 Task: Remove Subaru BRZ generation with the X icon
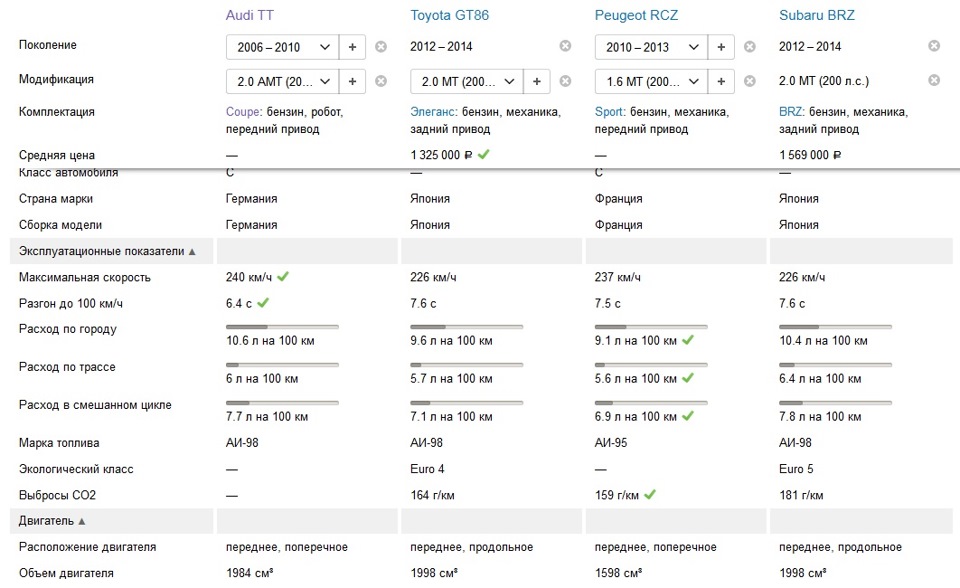[934, 46]
